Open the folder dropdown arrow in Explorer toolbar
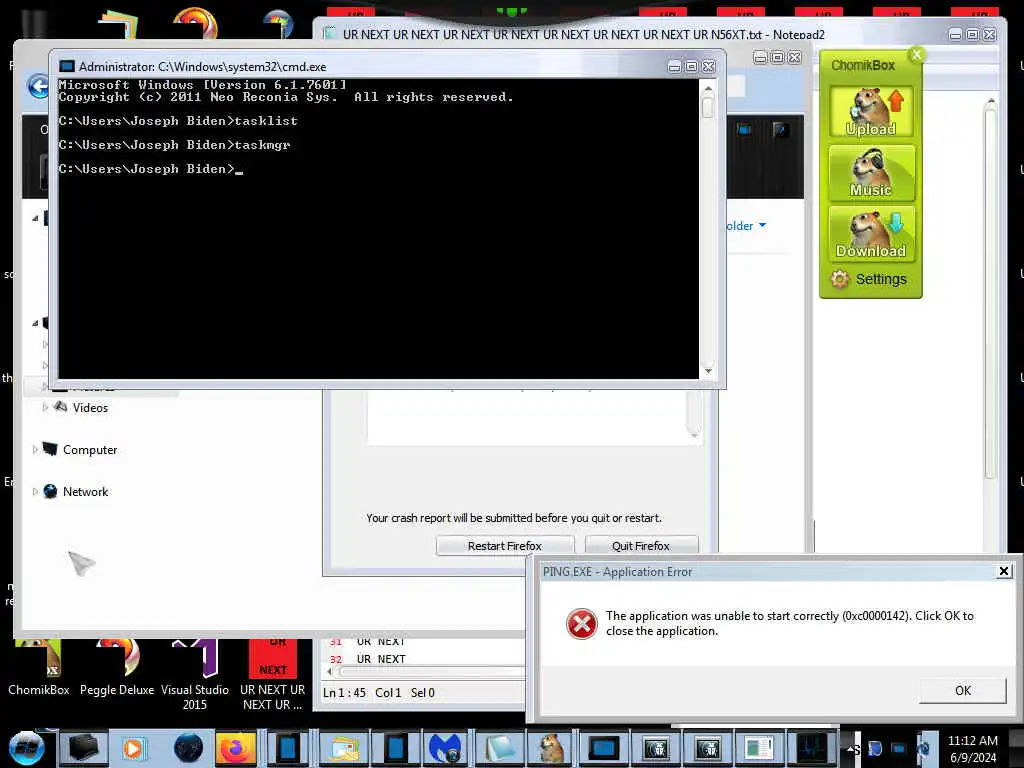This screenshot has height=768, width=1024. [x=762, y=225]
